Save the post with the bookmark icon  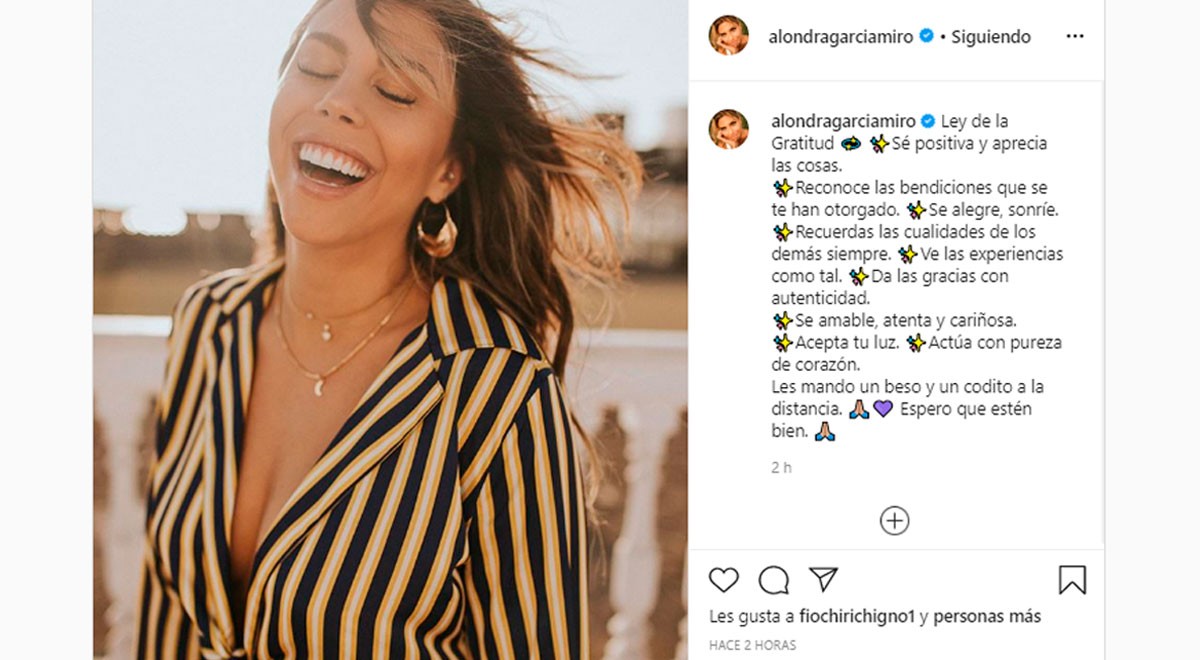tap(1072, 580)
